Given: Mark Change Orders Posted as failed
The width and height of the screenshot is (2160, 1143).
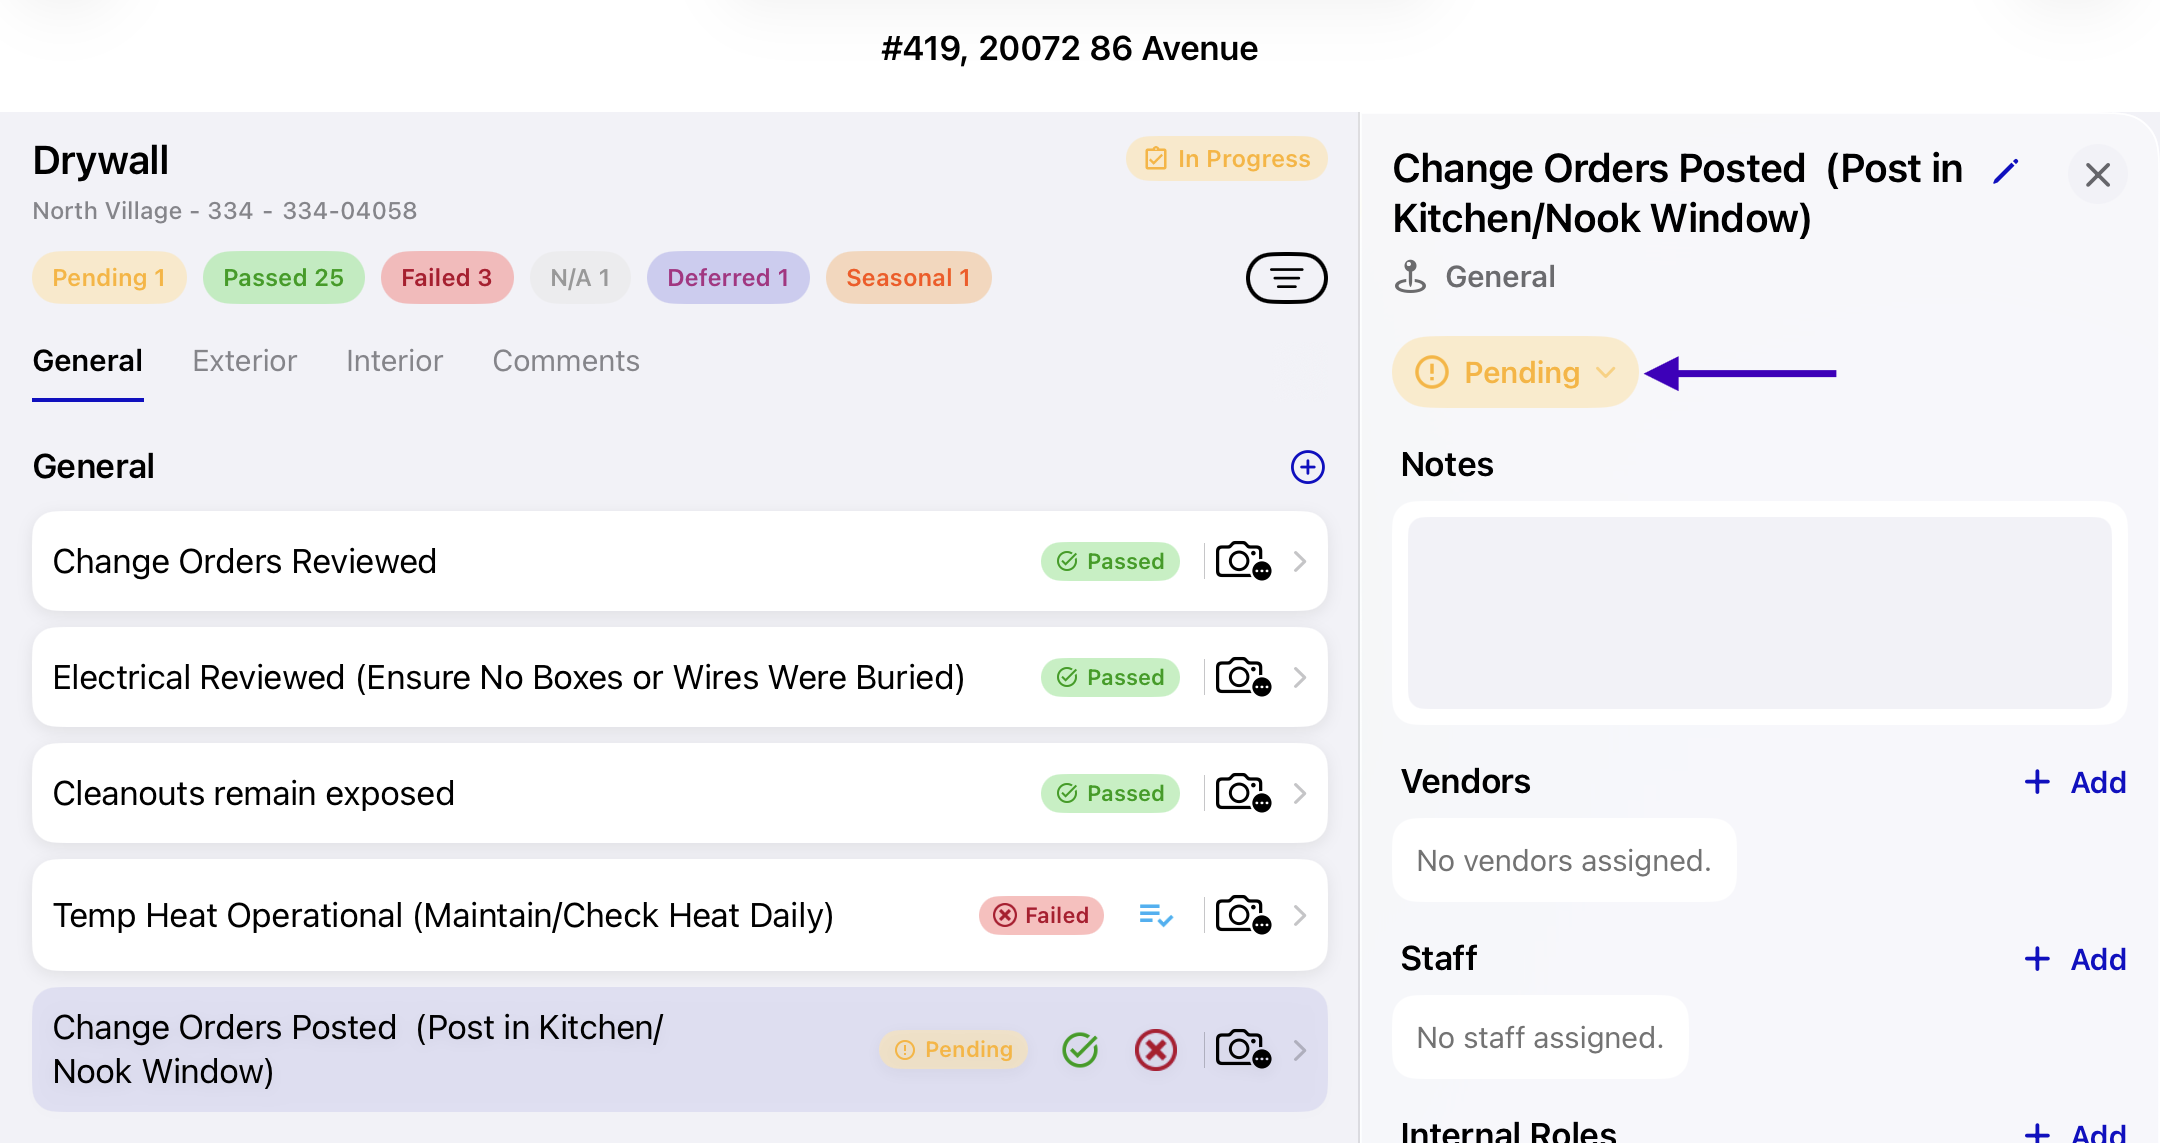Looking at the screenshot, I should click(1156, 1050).
